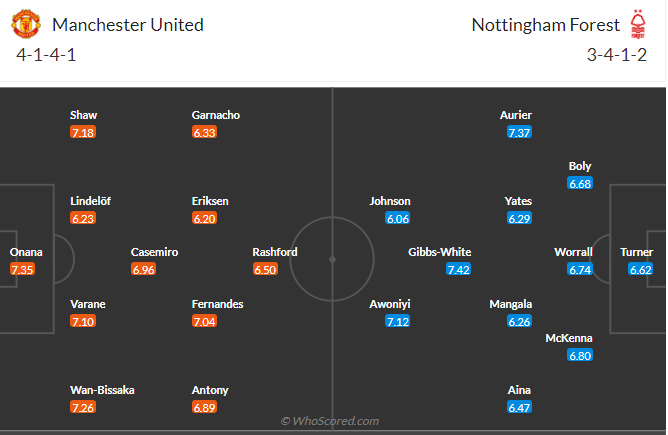668x435 pixels.
Task: Select Turner's 6.62 rating badge
Action: coord(641,269)
